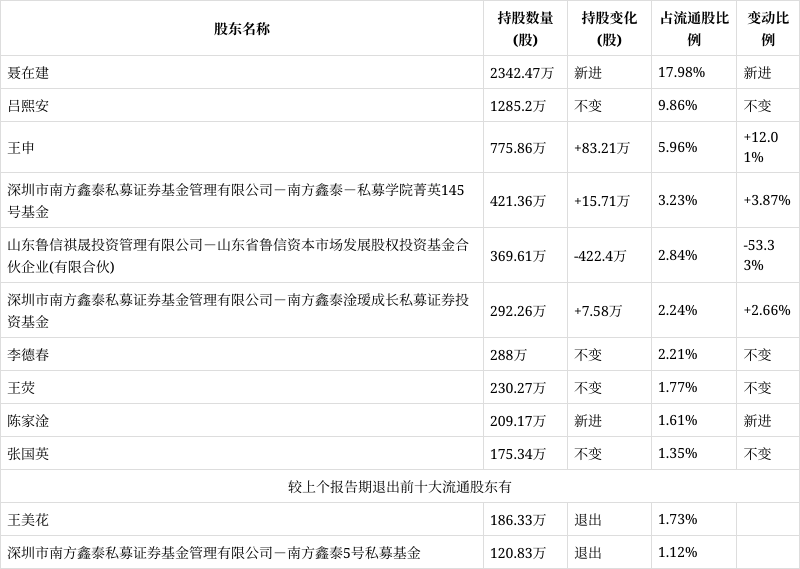Click 新进 holding change in 陈家淦 row
This screenshot has width=800, height=569.
[x=588, y=421]
